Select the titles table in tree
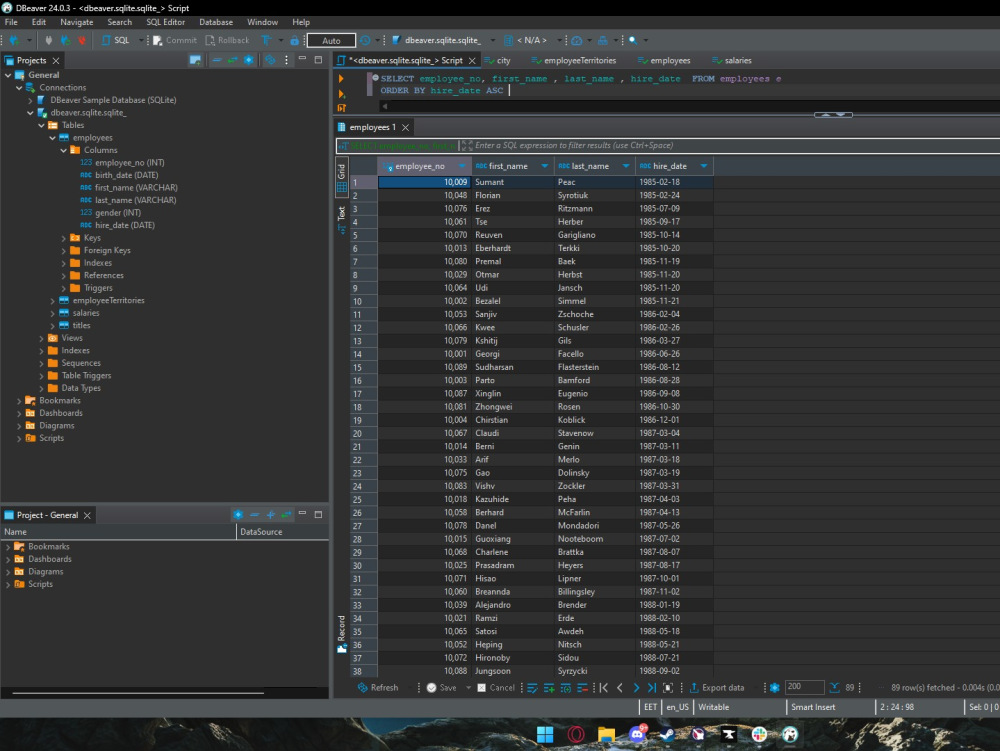Viewport: 1000px width, 751px height. coord(81,325)
